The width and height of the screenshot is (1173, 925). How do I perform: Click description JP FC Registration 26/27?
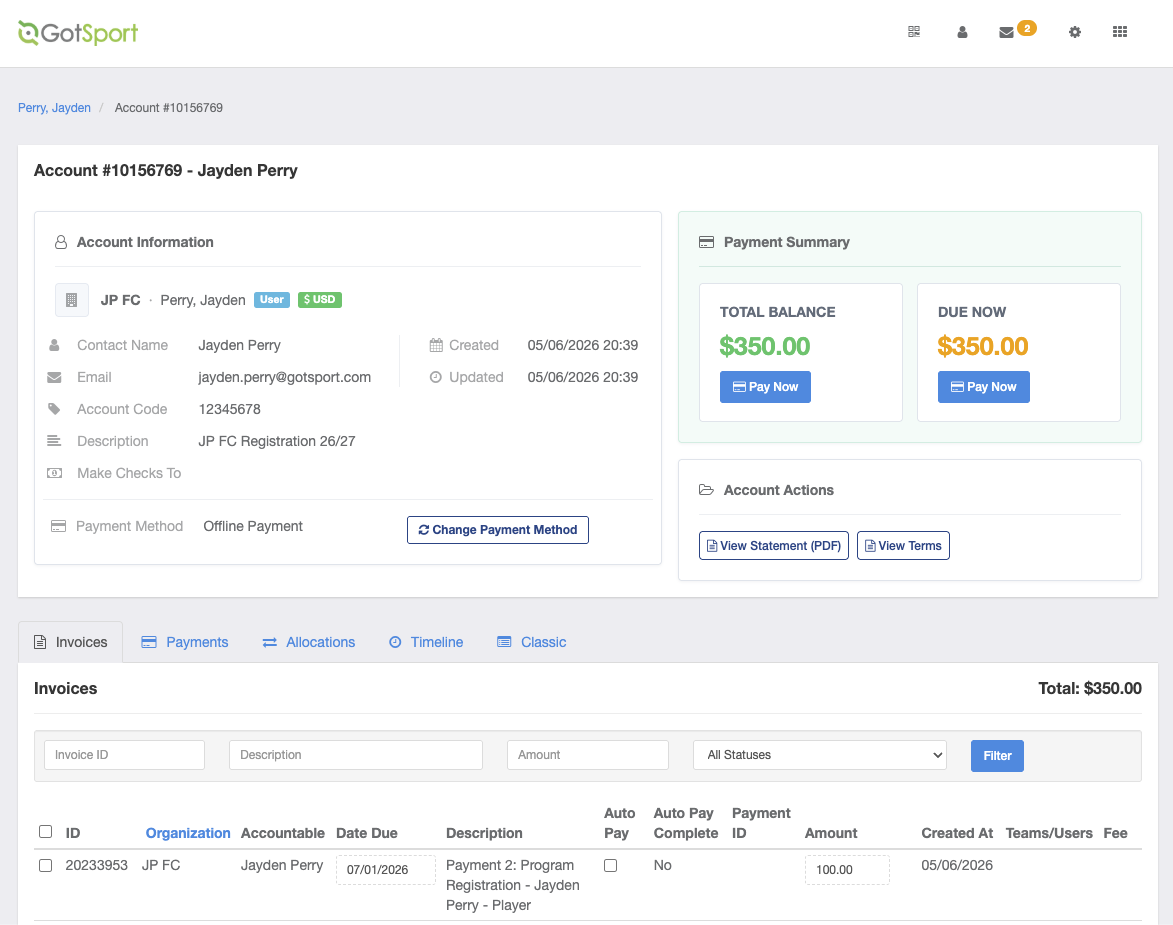(x=277, y=441)
